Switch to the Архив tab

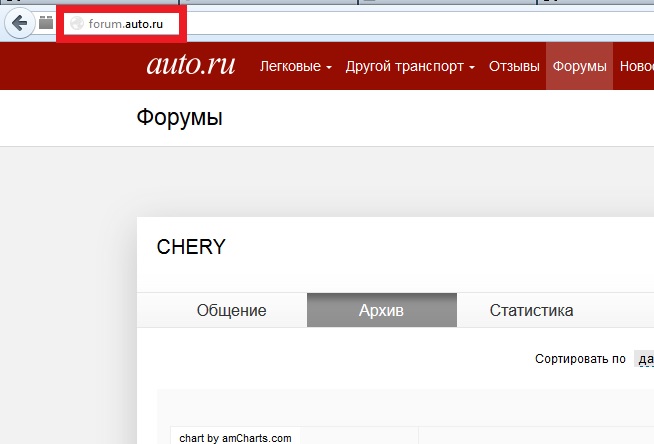pyautogui.click(x=382, y=310)
